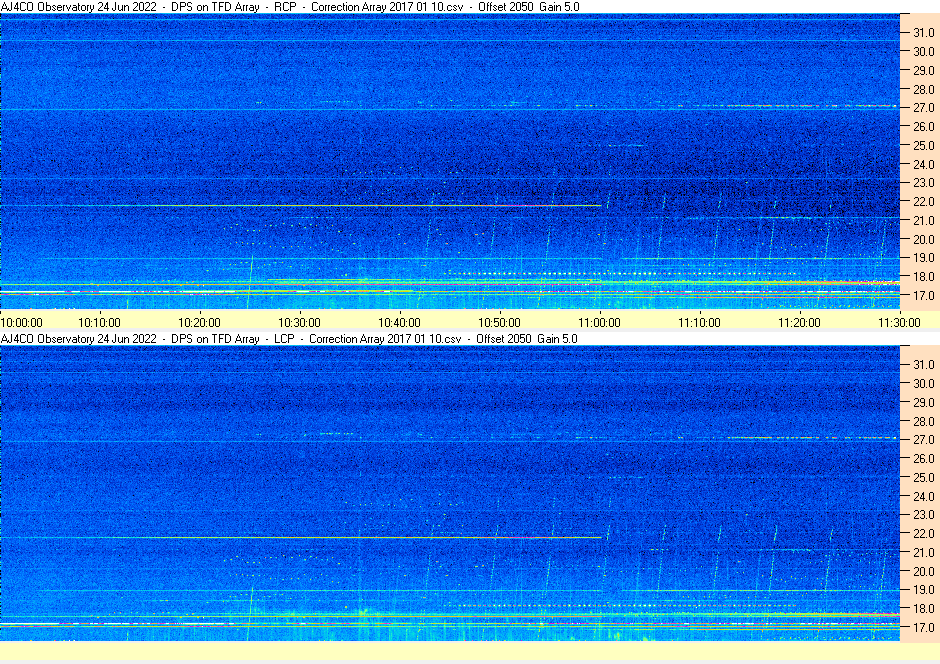Click the 31.0 frequency label on LCP panel
This screenshot has height=664, width=940.
click(x=923, y=364)
